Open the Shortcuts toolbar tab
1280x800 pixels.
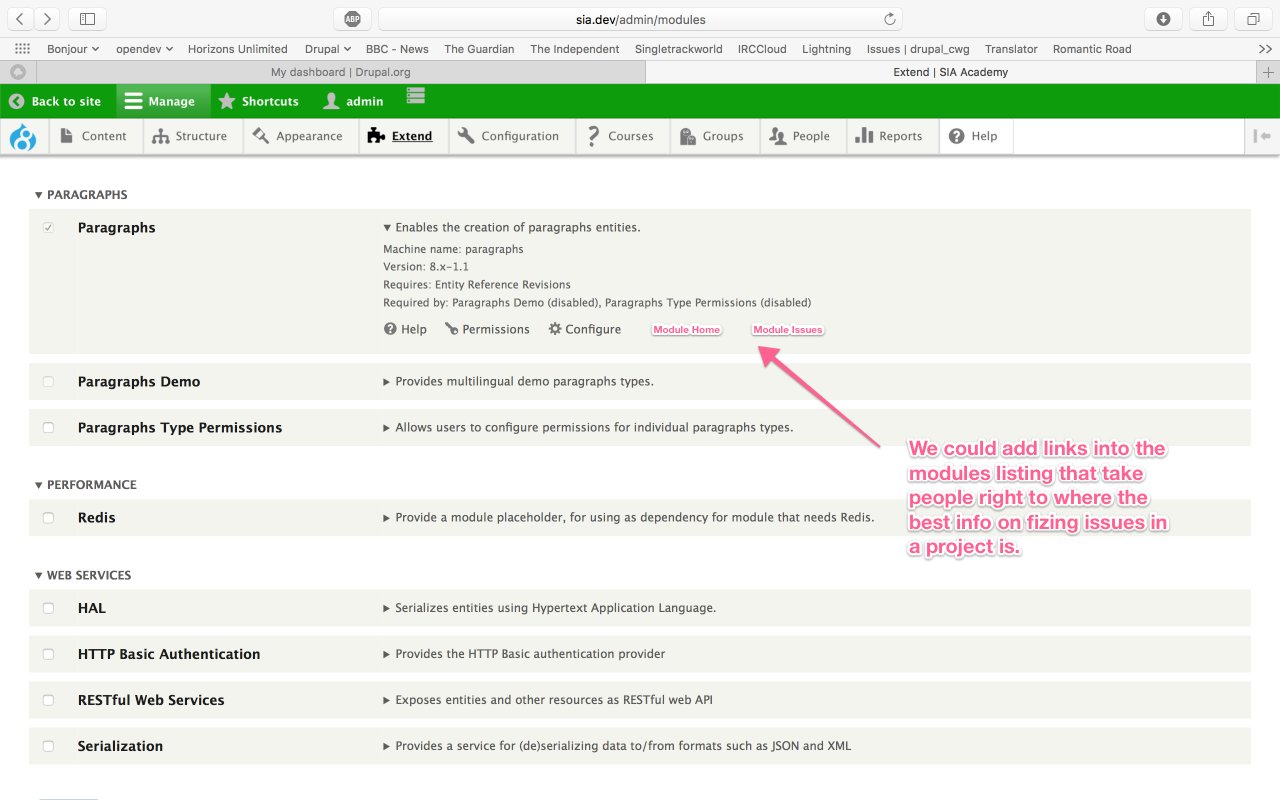259,101
